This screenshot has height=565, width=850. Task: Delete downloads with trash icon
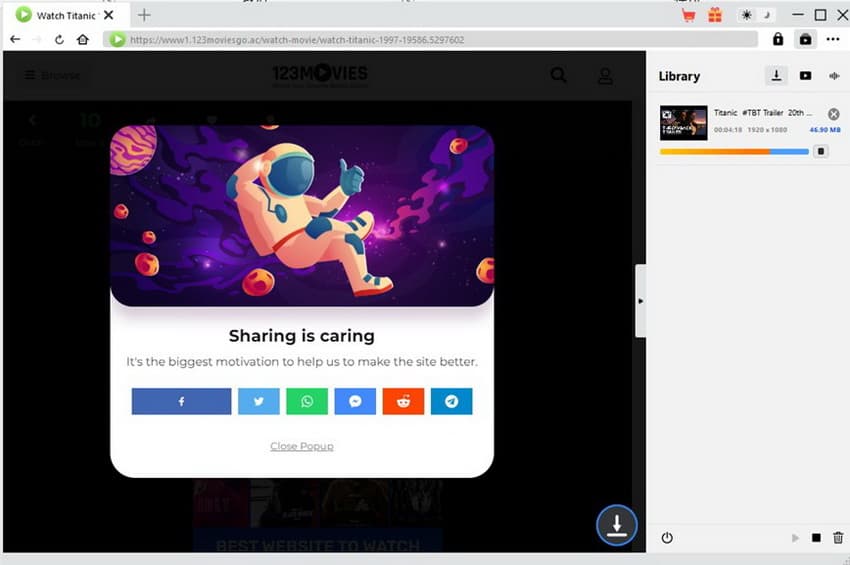coord(838,537)
